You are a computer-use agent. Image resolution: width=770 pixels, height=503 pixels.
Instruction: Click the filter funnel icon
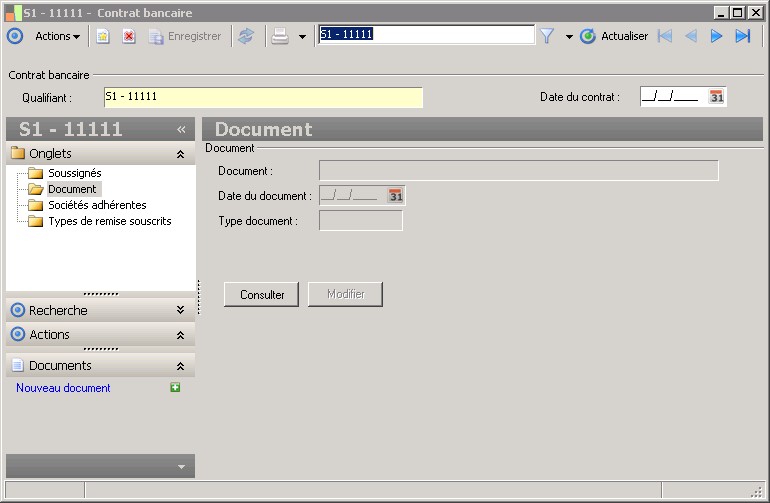point(547,36)
